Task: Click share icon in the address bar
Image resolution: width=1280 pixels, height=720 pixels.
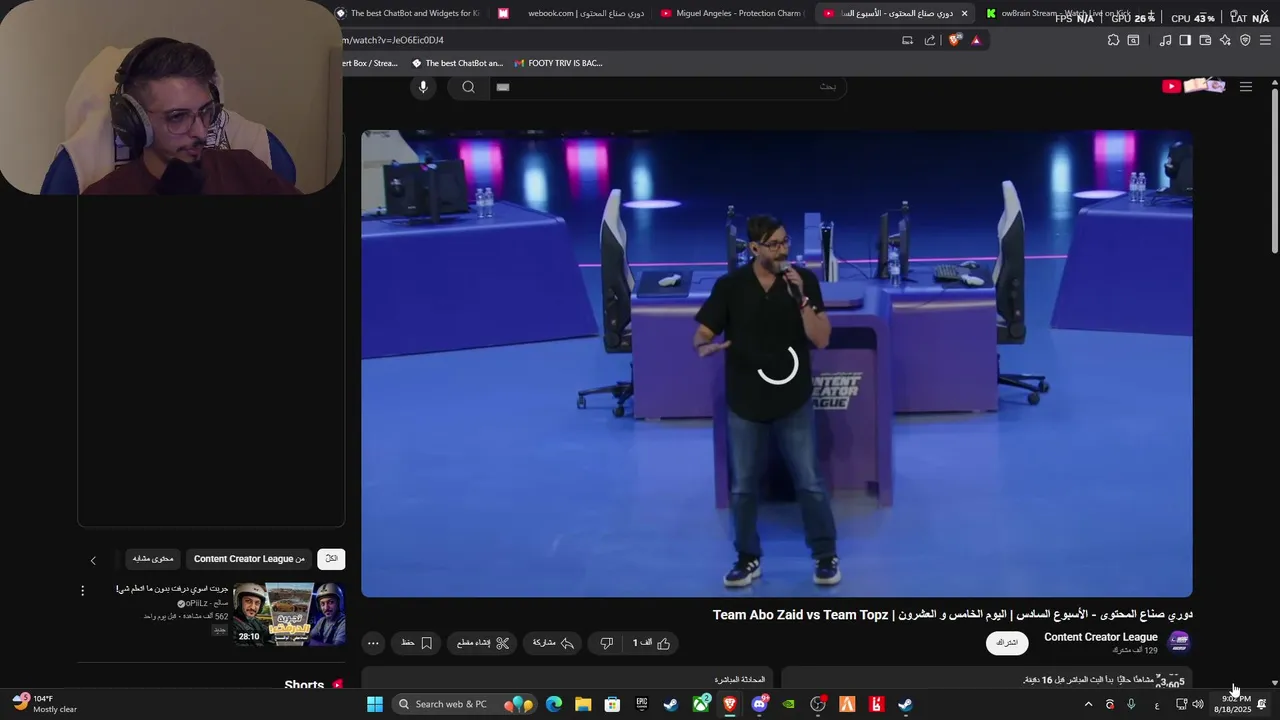Action: 930,40
